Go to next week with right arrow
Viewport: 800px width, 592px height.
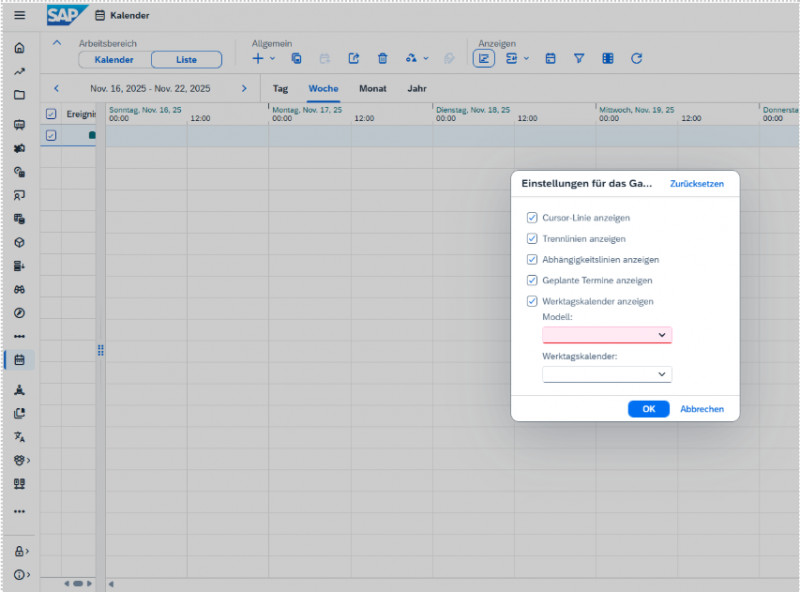point(243,88)
